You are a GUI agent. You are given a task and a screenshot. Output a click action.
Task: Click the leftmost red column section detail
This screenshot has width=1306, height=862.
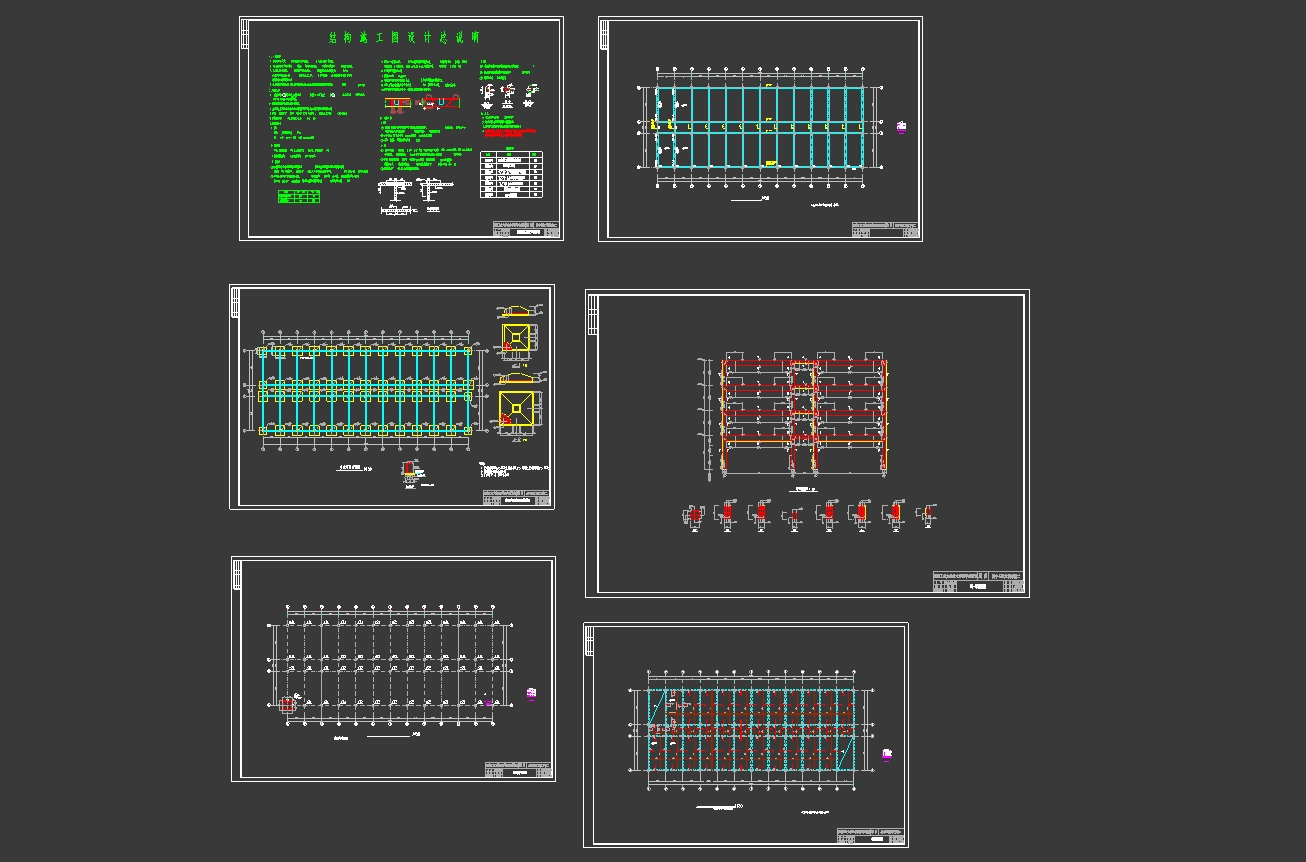coord(695,516)
